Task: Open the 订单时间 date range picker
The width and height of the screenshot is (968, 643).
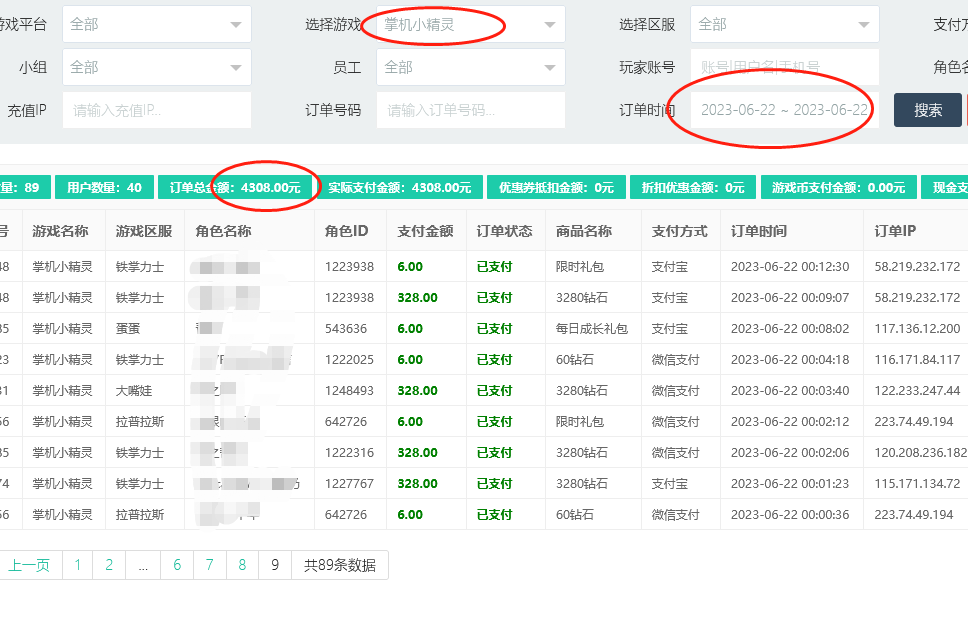Action: click(x=784, y=110)
